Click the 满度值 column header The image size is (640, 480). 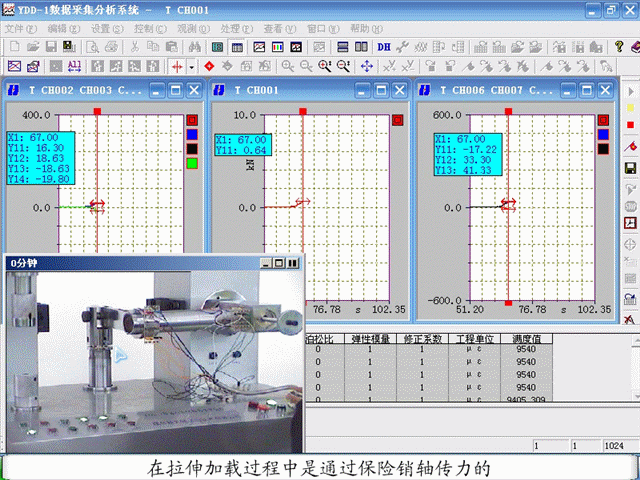(x=526, y=340)
